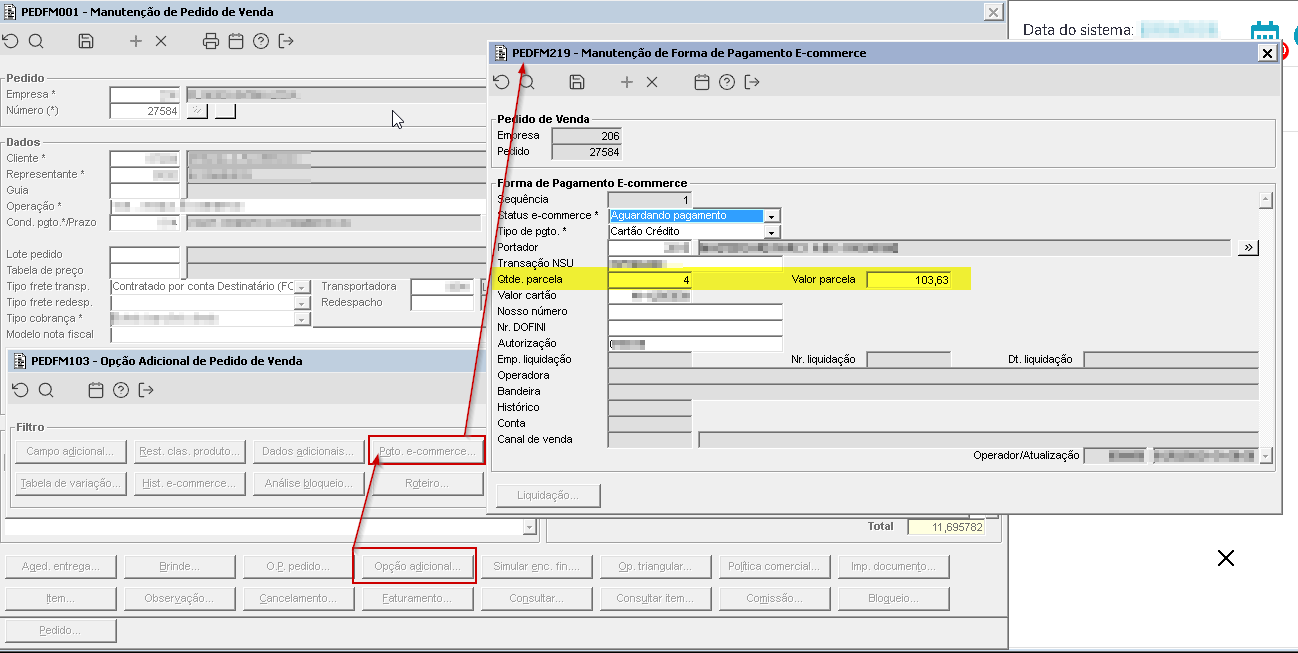Open the Status e-commerce dropdown
This screenshot has height=653, width=1298.
[x=772, y=215]
